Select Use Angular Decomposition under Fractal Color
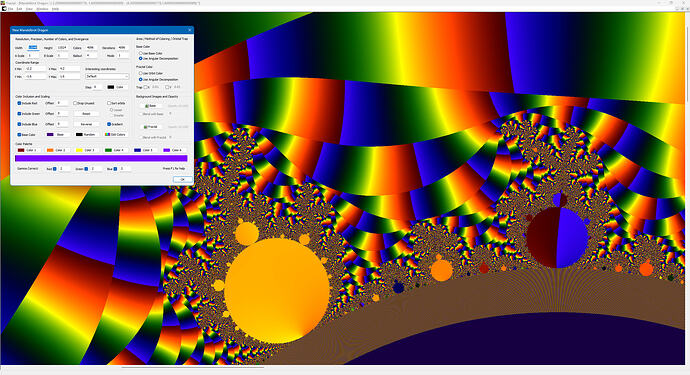690x375 pixels. click(x=140, y=80)
